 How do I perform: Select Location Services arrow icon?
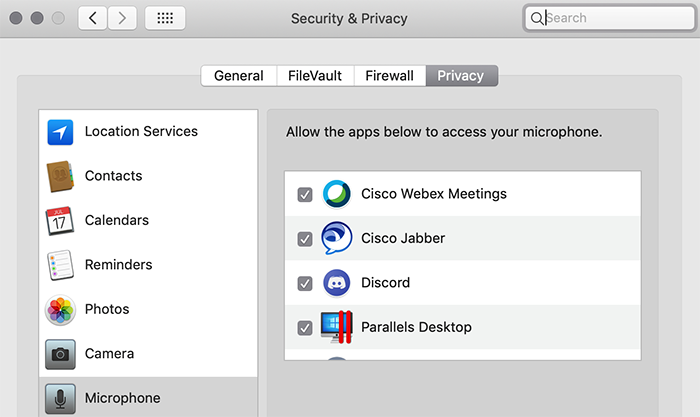click(x=60, y=132)
